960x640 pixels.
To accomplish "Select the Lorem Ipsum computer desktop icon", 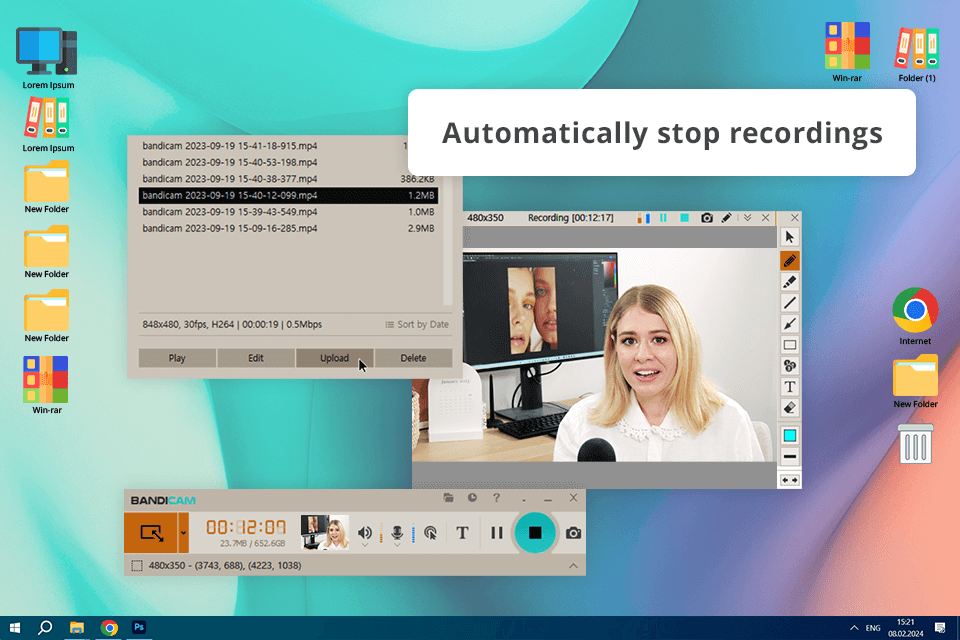I will coord(48,58).
